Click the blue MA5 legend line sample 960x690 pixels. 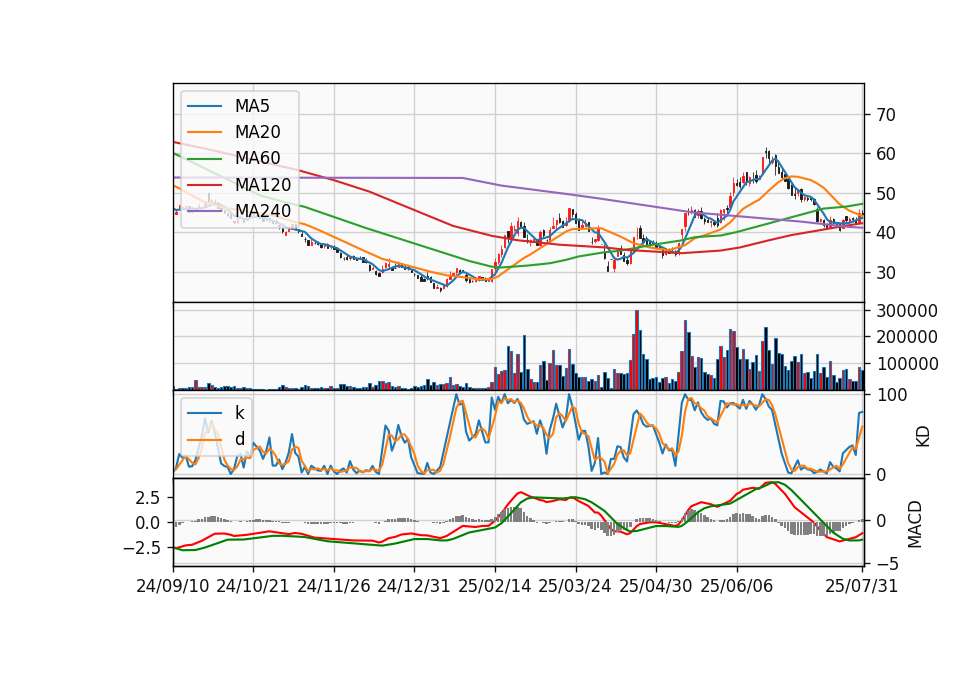pos(204,106)
